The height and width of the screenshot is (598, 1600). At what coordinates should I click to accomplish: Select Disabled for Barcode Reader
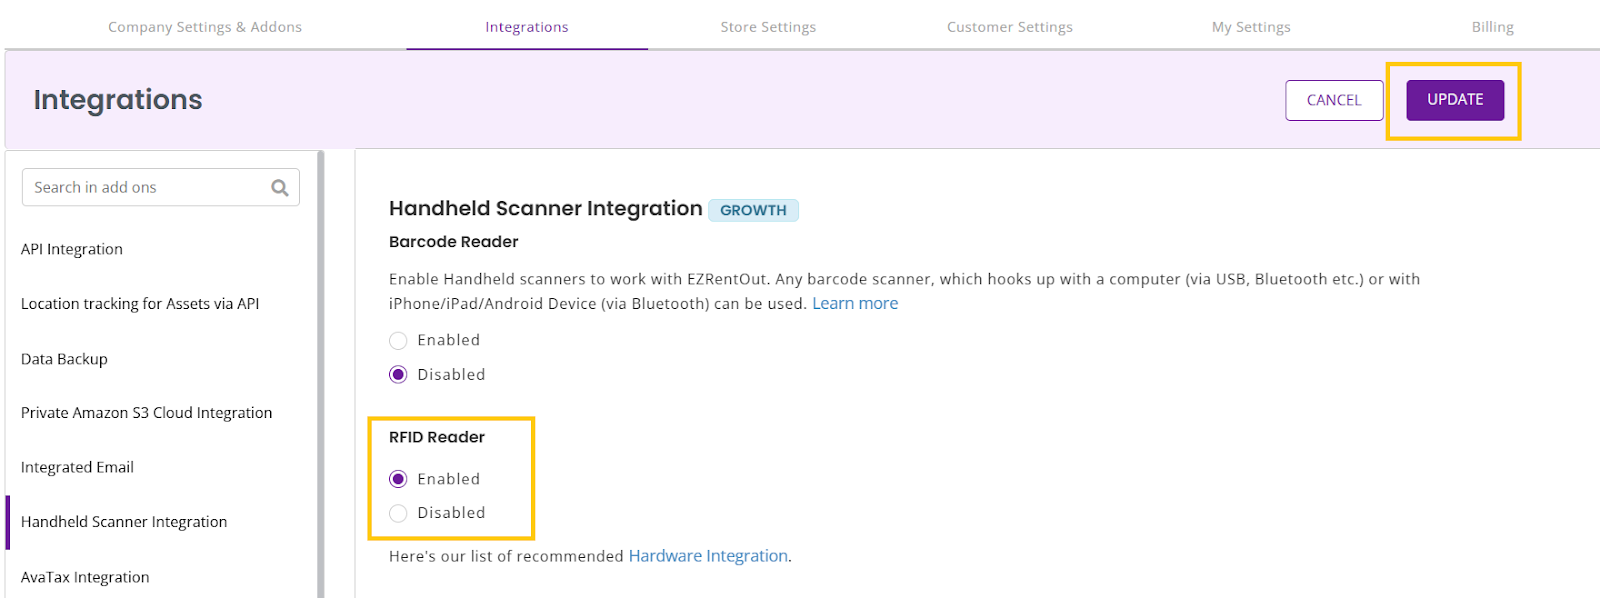pos(398,375)
